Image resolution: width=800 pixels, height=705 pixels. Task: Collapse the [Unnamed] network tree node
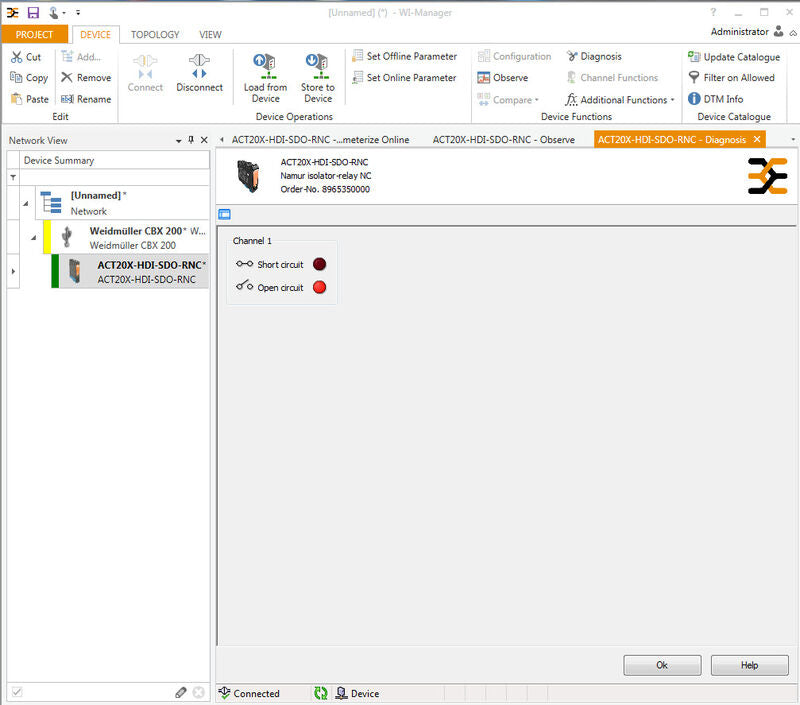(26, 204)
